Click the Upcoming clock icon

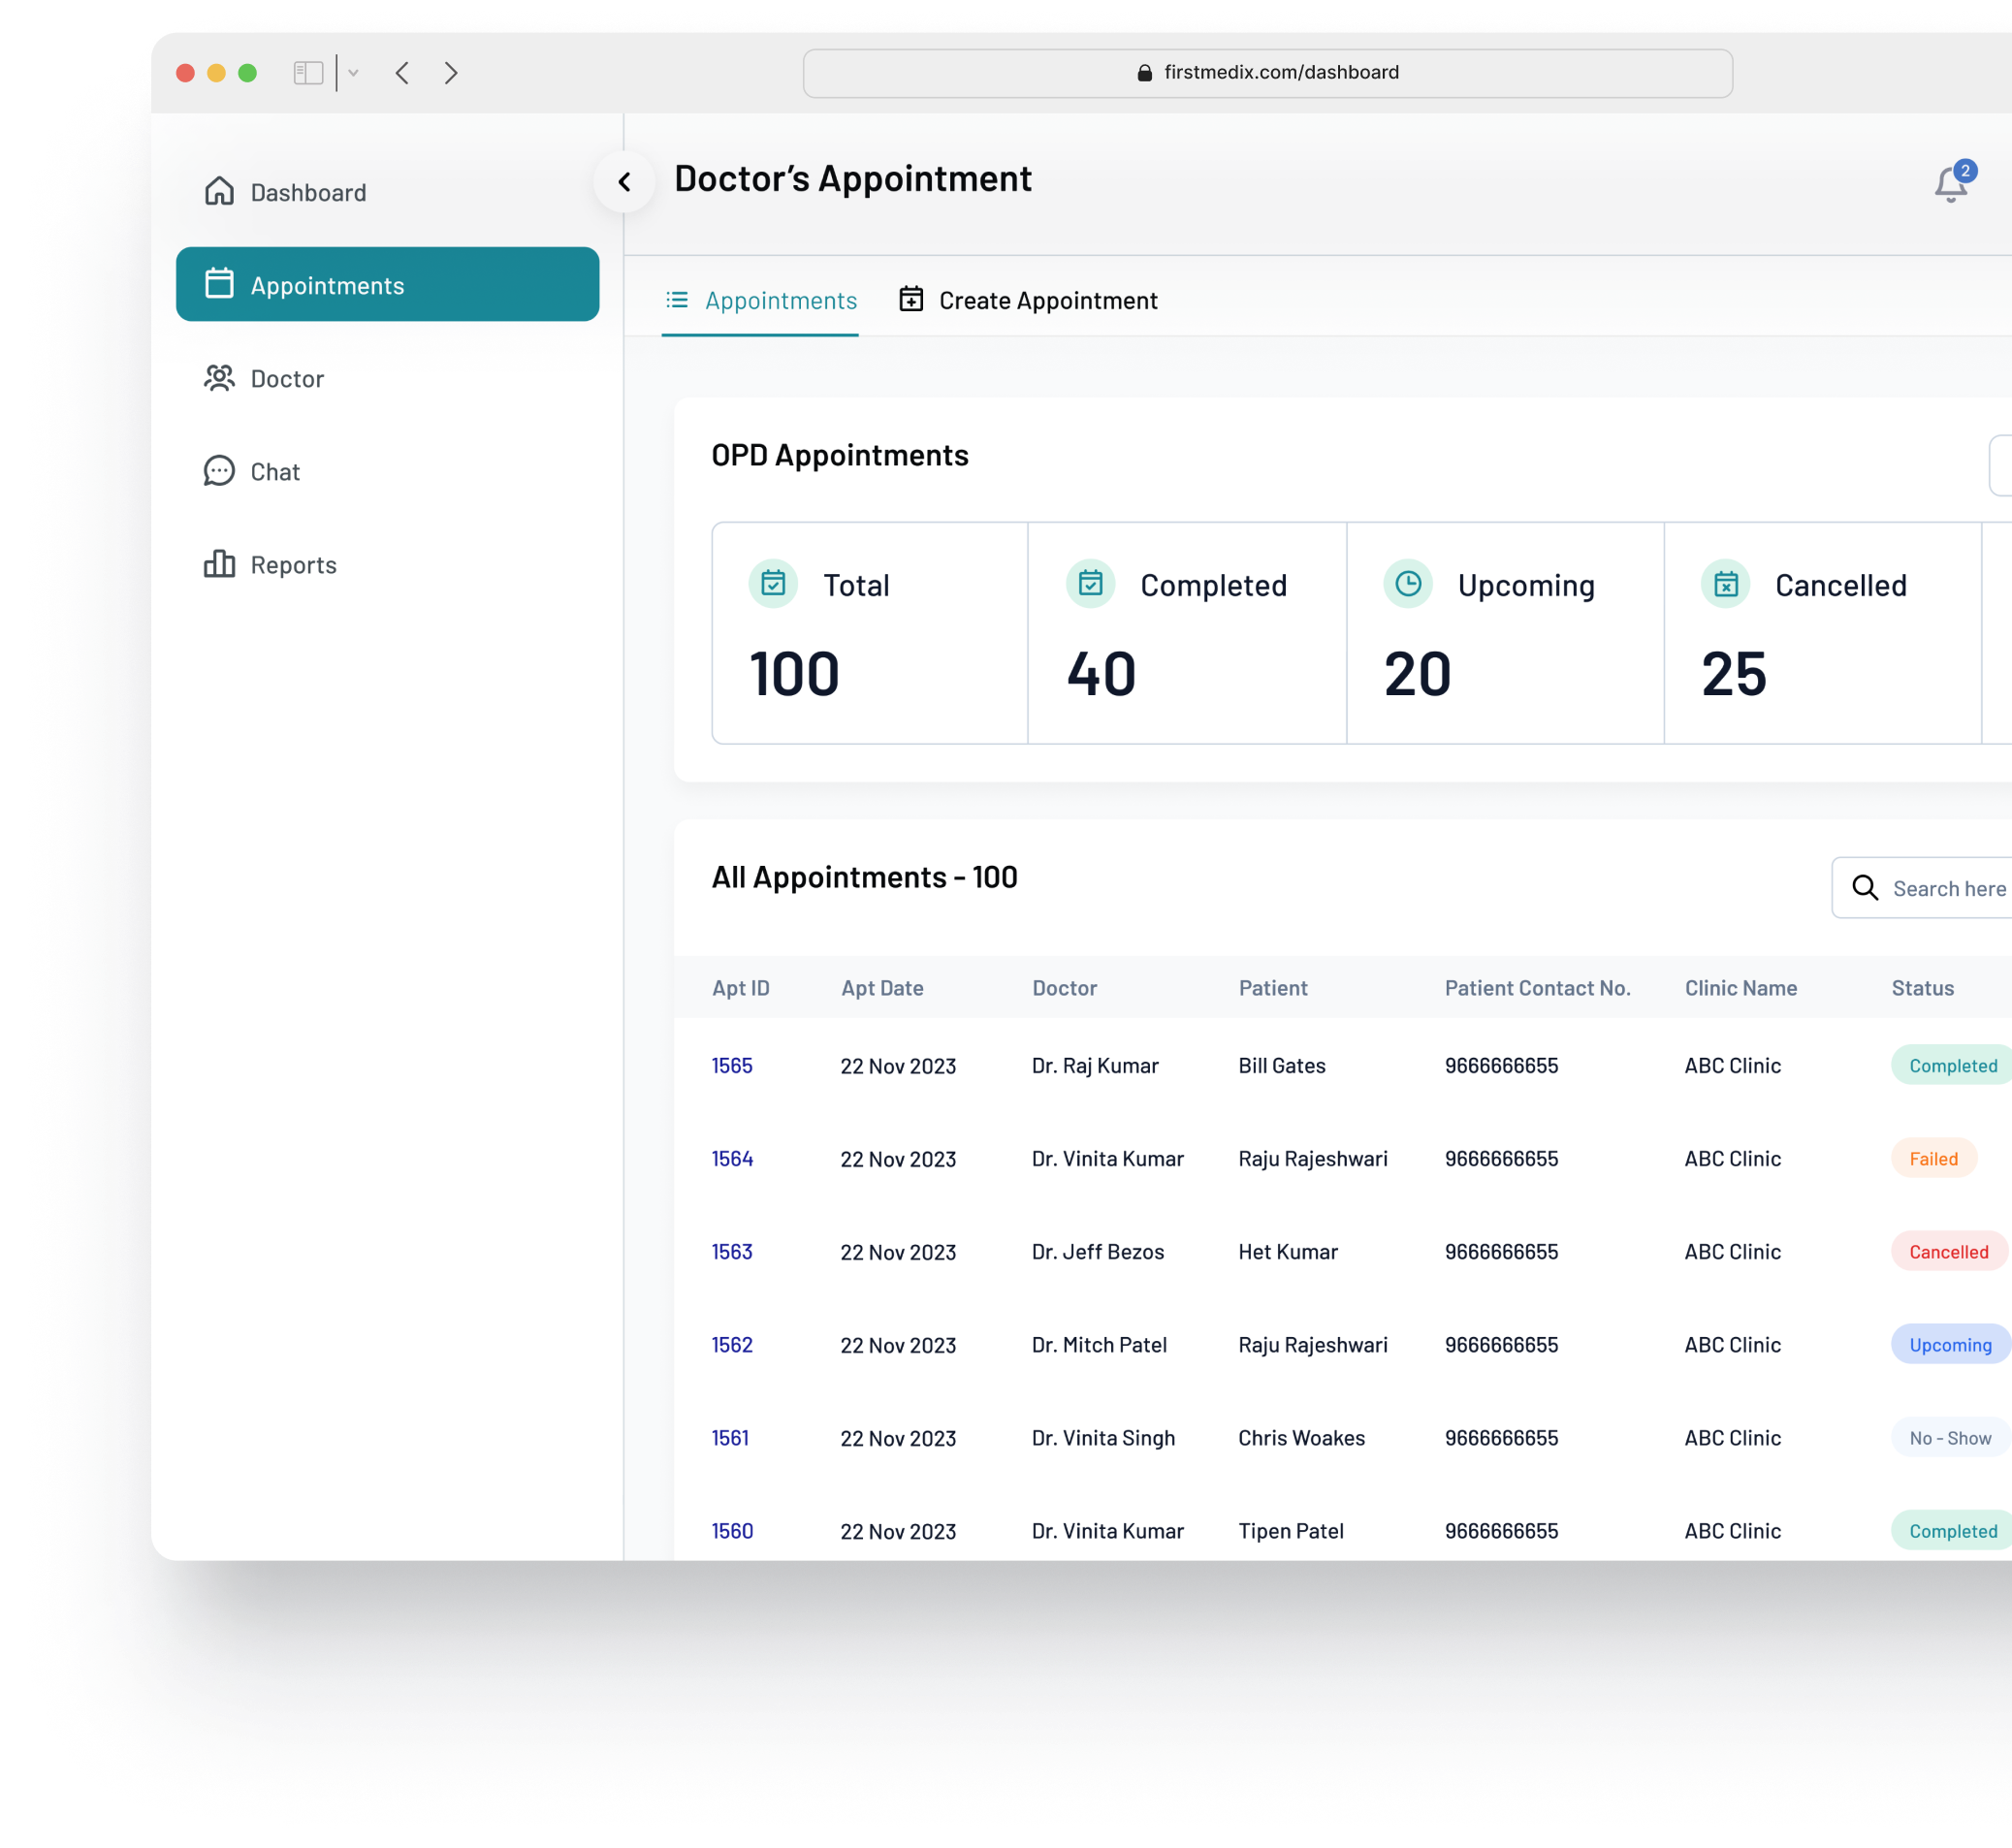pyautogui.click(x=1408, y=584)
